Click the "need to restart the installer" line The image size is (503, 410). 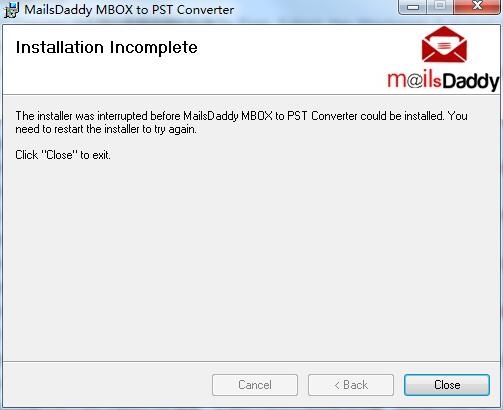click(x=106, y=129)
